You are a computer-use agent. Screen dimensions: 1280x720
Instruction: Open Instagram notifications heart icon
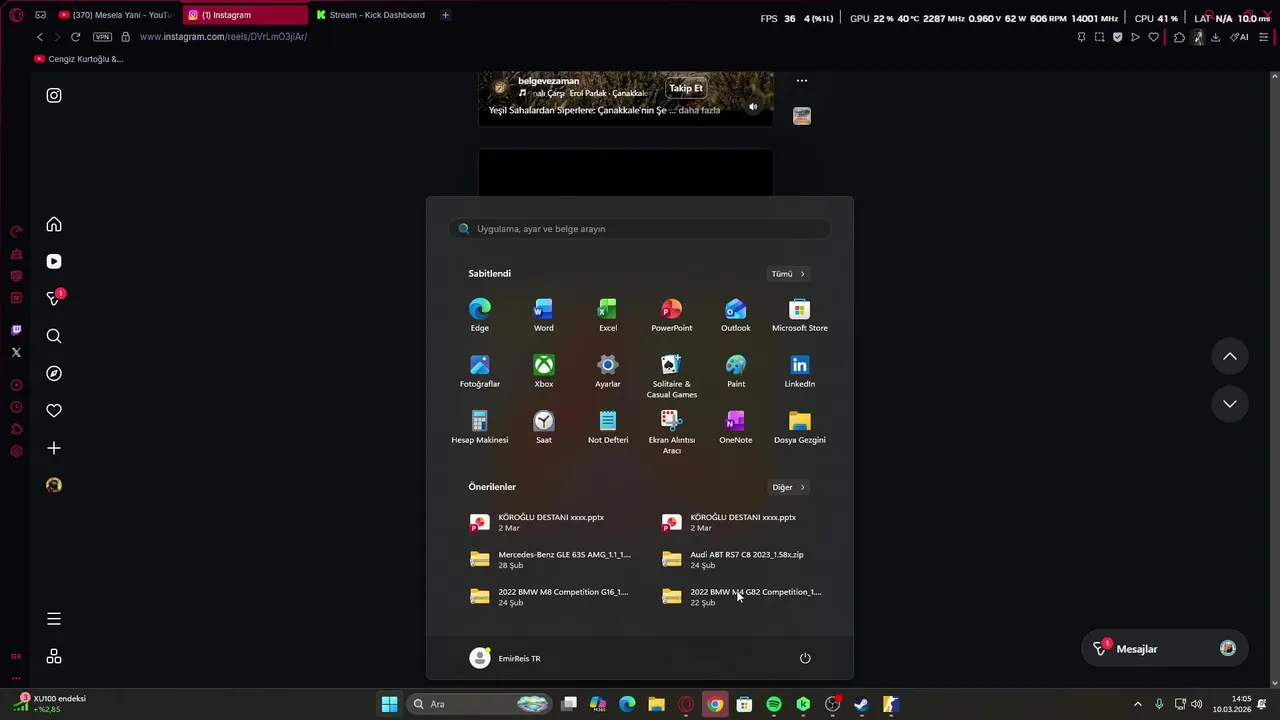(54, 410)
